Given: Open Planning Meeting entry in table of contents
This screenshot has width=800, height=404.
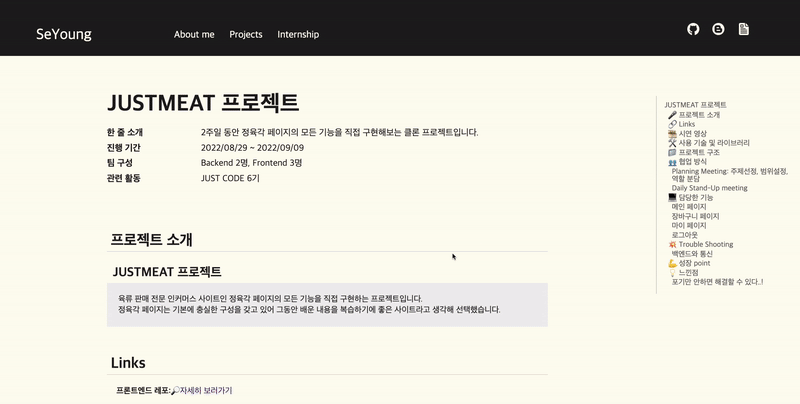Looking at the screenshot, I should point(730,175).
